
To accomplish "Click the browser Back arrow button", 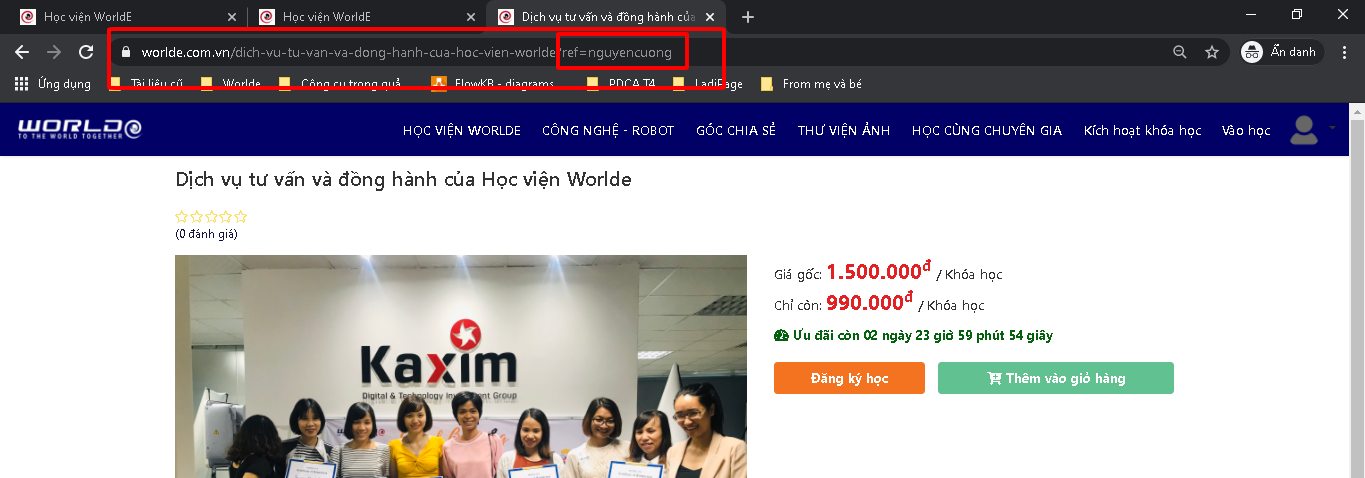I will coord(22,52).
